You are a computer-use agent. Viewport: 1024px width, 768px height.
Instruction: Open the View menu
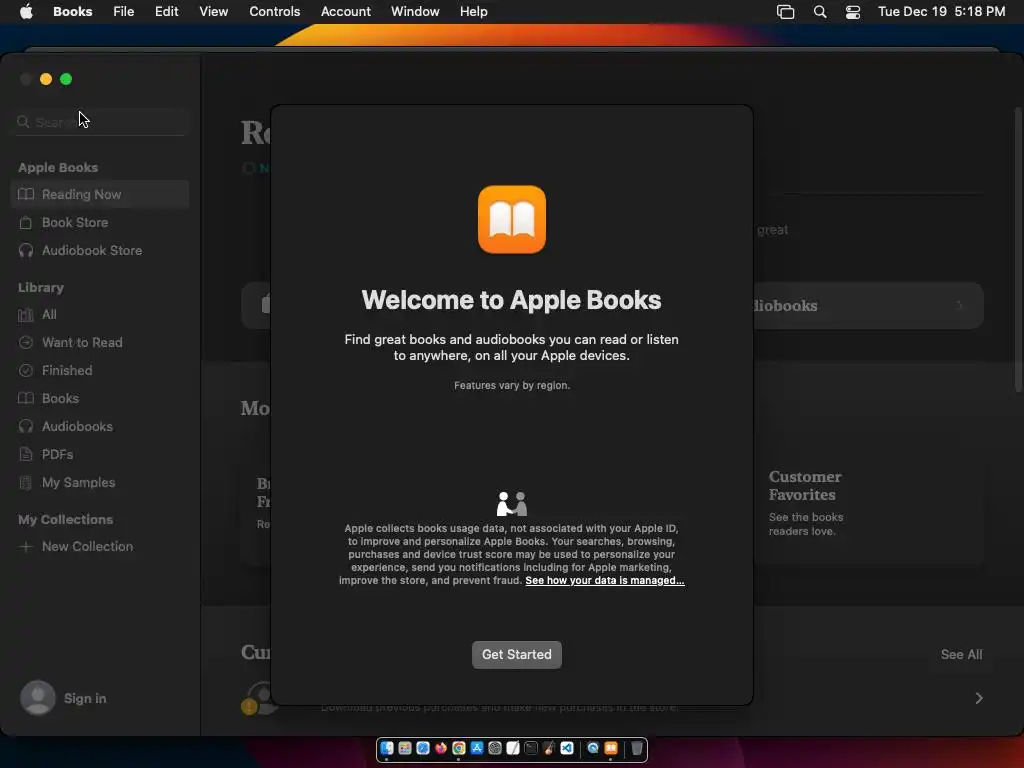(x=214, y=11)
